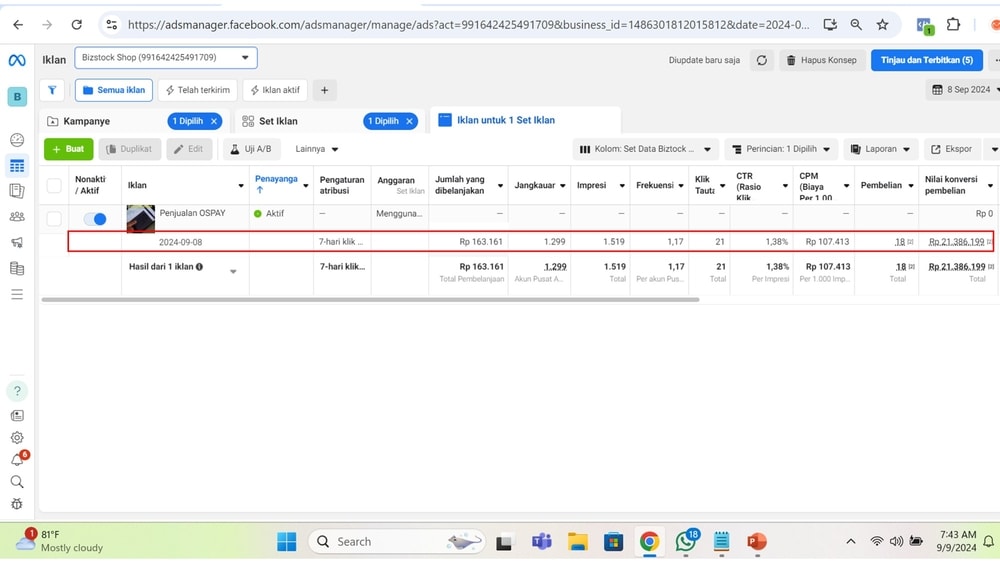The image size is (1000, 563).
Task: Open the Bizstock Shop account dropdown
Action: tap(166, 58)
